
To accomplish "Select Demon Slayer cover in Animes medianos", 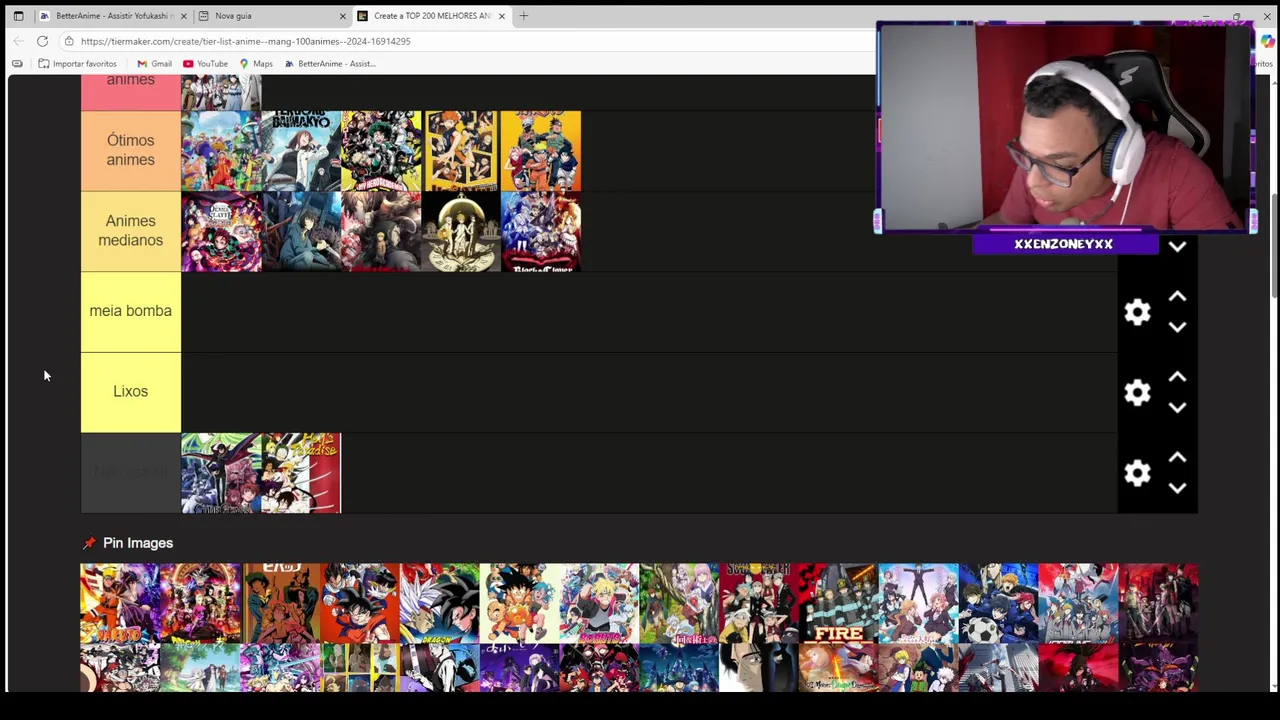I will pos(221,232).
